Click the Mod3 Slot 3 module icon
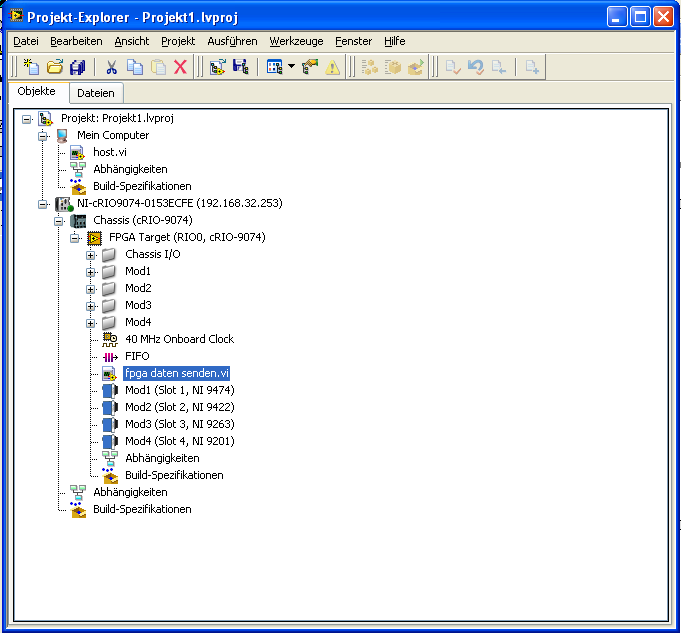This screenshot has width=681, height=633. click(110, 424)
